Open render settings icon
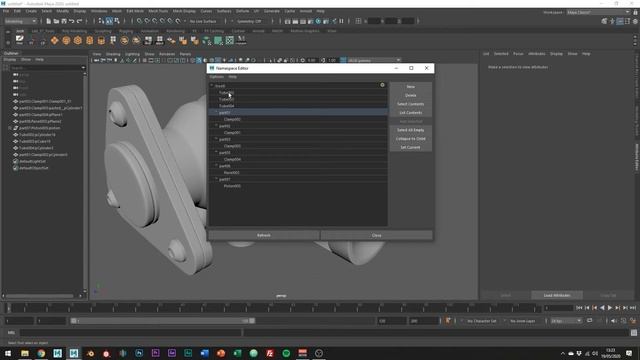 coord(311,21)
